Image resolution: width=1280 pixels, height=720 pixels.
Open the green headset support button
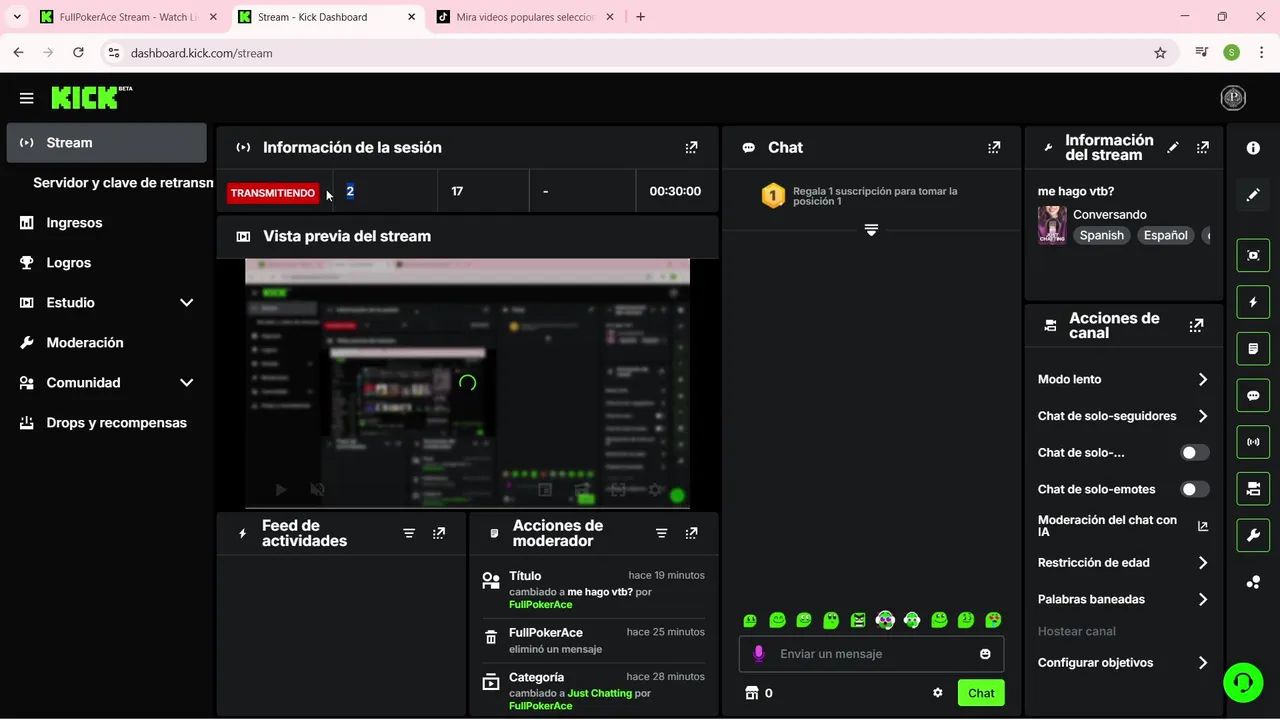[x=1243, y=682]
